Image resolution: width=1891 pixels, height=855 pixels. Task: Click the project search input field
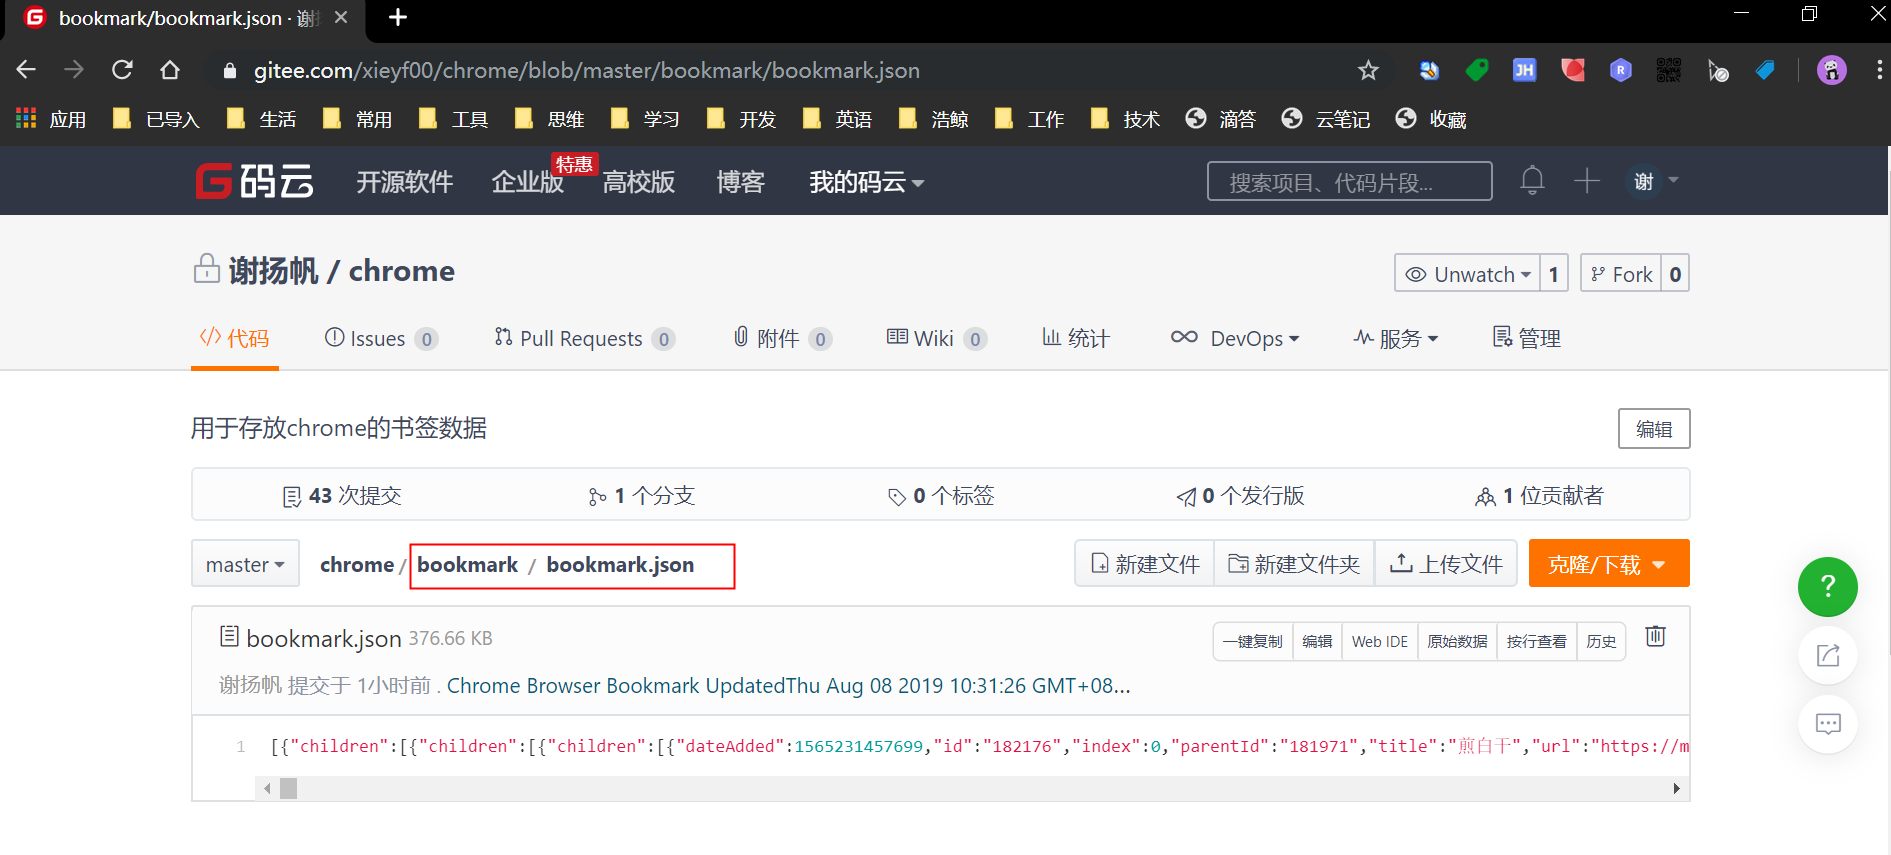click(x=1349, y=182)
